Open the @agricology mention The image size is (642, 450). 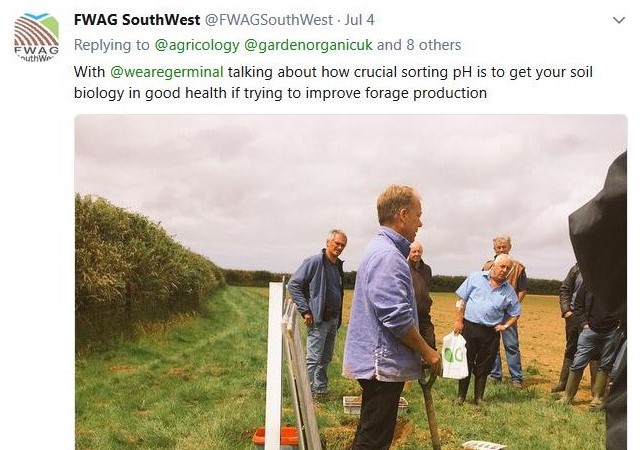(197, 45)
